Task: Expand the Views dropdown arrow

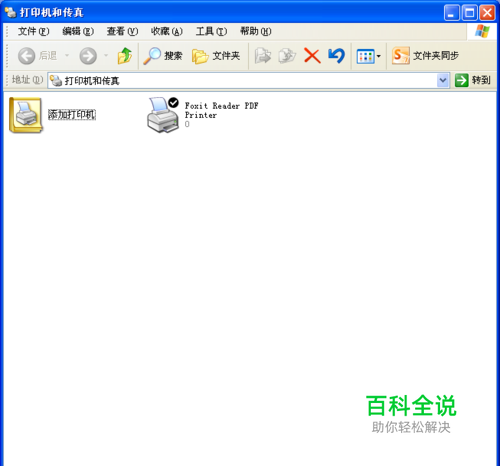Action: point(379,56)
